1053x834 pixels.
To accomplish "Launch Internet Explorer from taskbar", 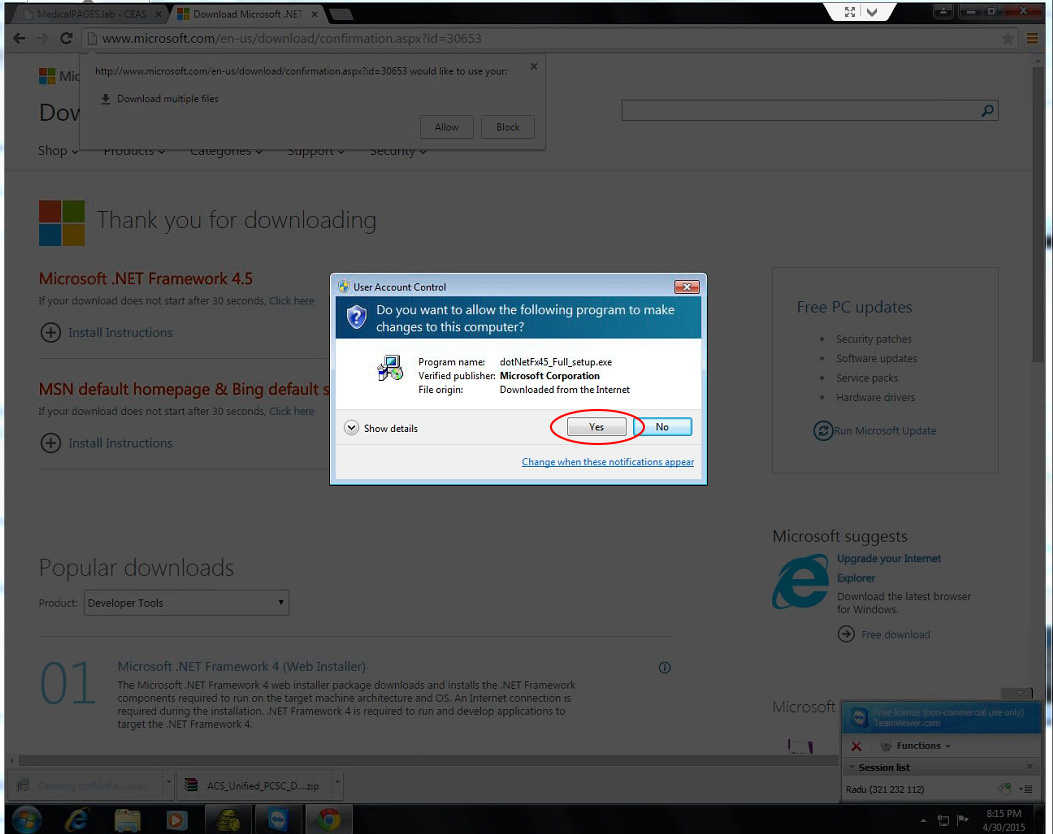I will pyautogui.click(x=78, y=820).
